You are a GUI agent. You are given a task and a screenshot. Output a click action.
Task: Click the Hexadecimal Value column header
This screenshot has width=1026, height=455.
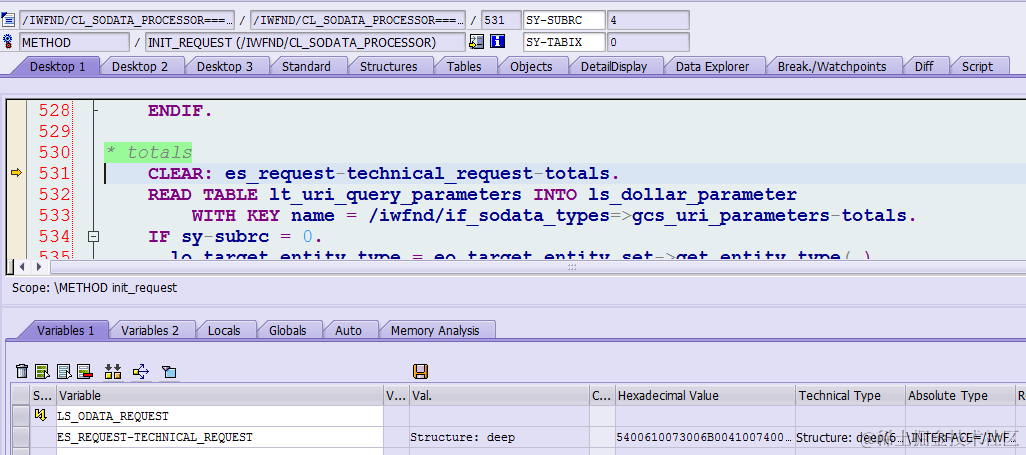pyautogui.click(x=705, y=395)
